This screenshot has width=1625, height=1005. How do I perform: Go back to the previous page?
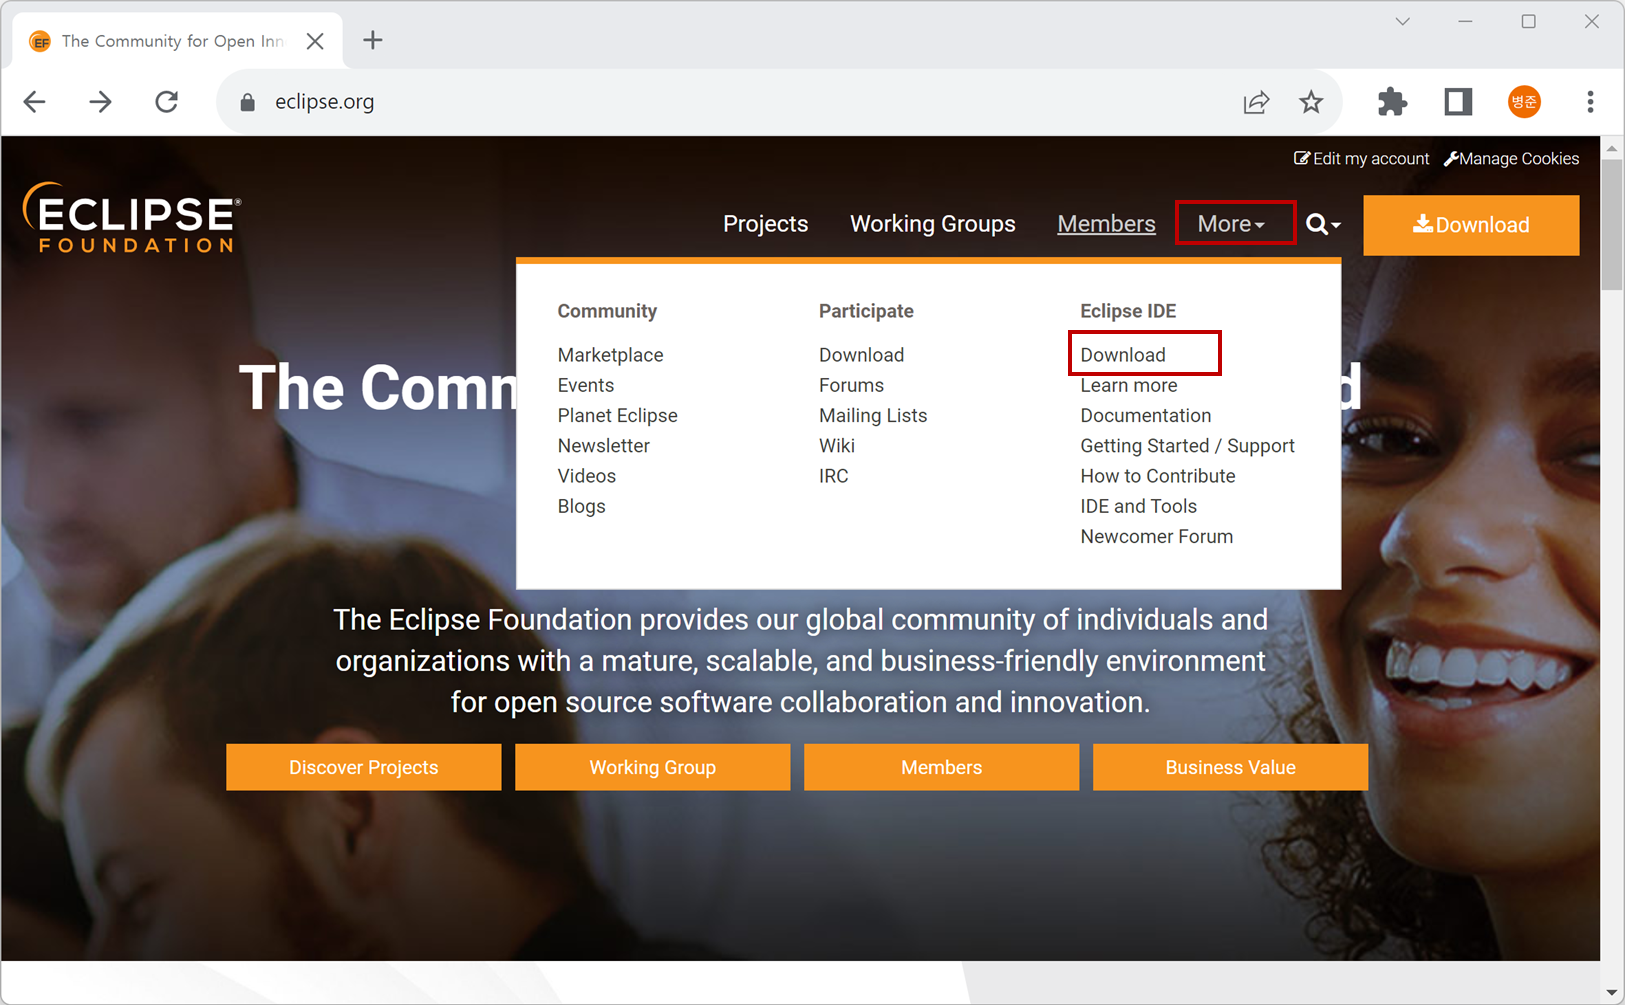point(35,101)
